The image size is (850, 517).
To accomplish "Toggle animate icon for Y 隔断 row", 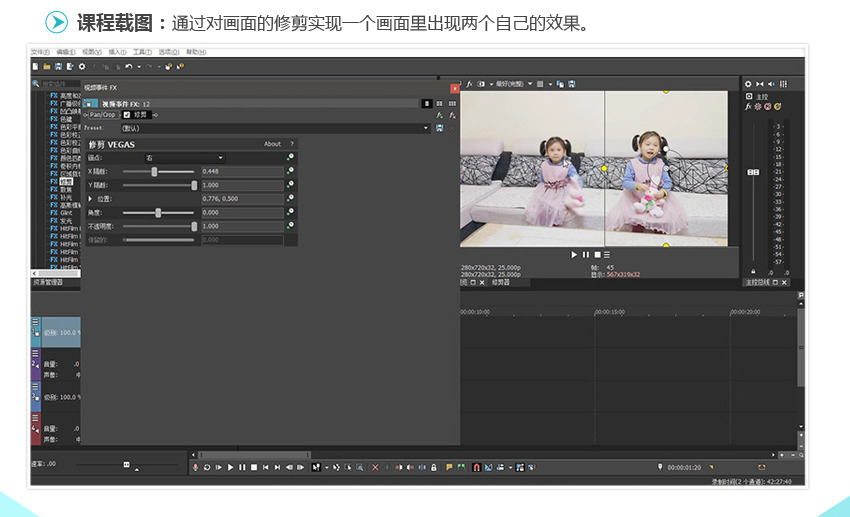I will 291,185.
